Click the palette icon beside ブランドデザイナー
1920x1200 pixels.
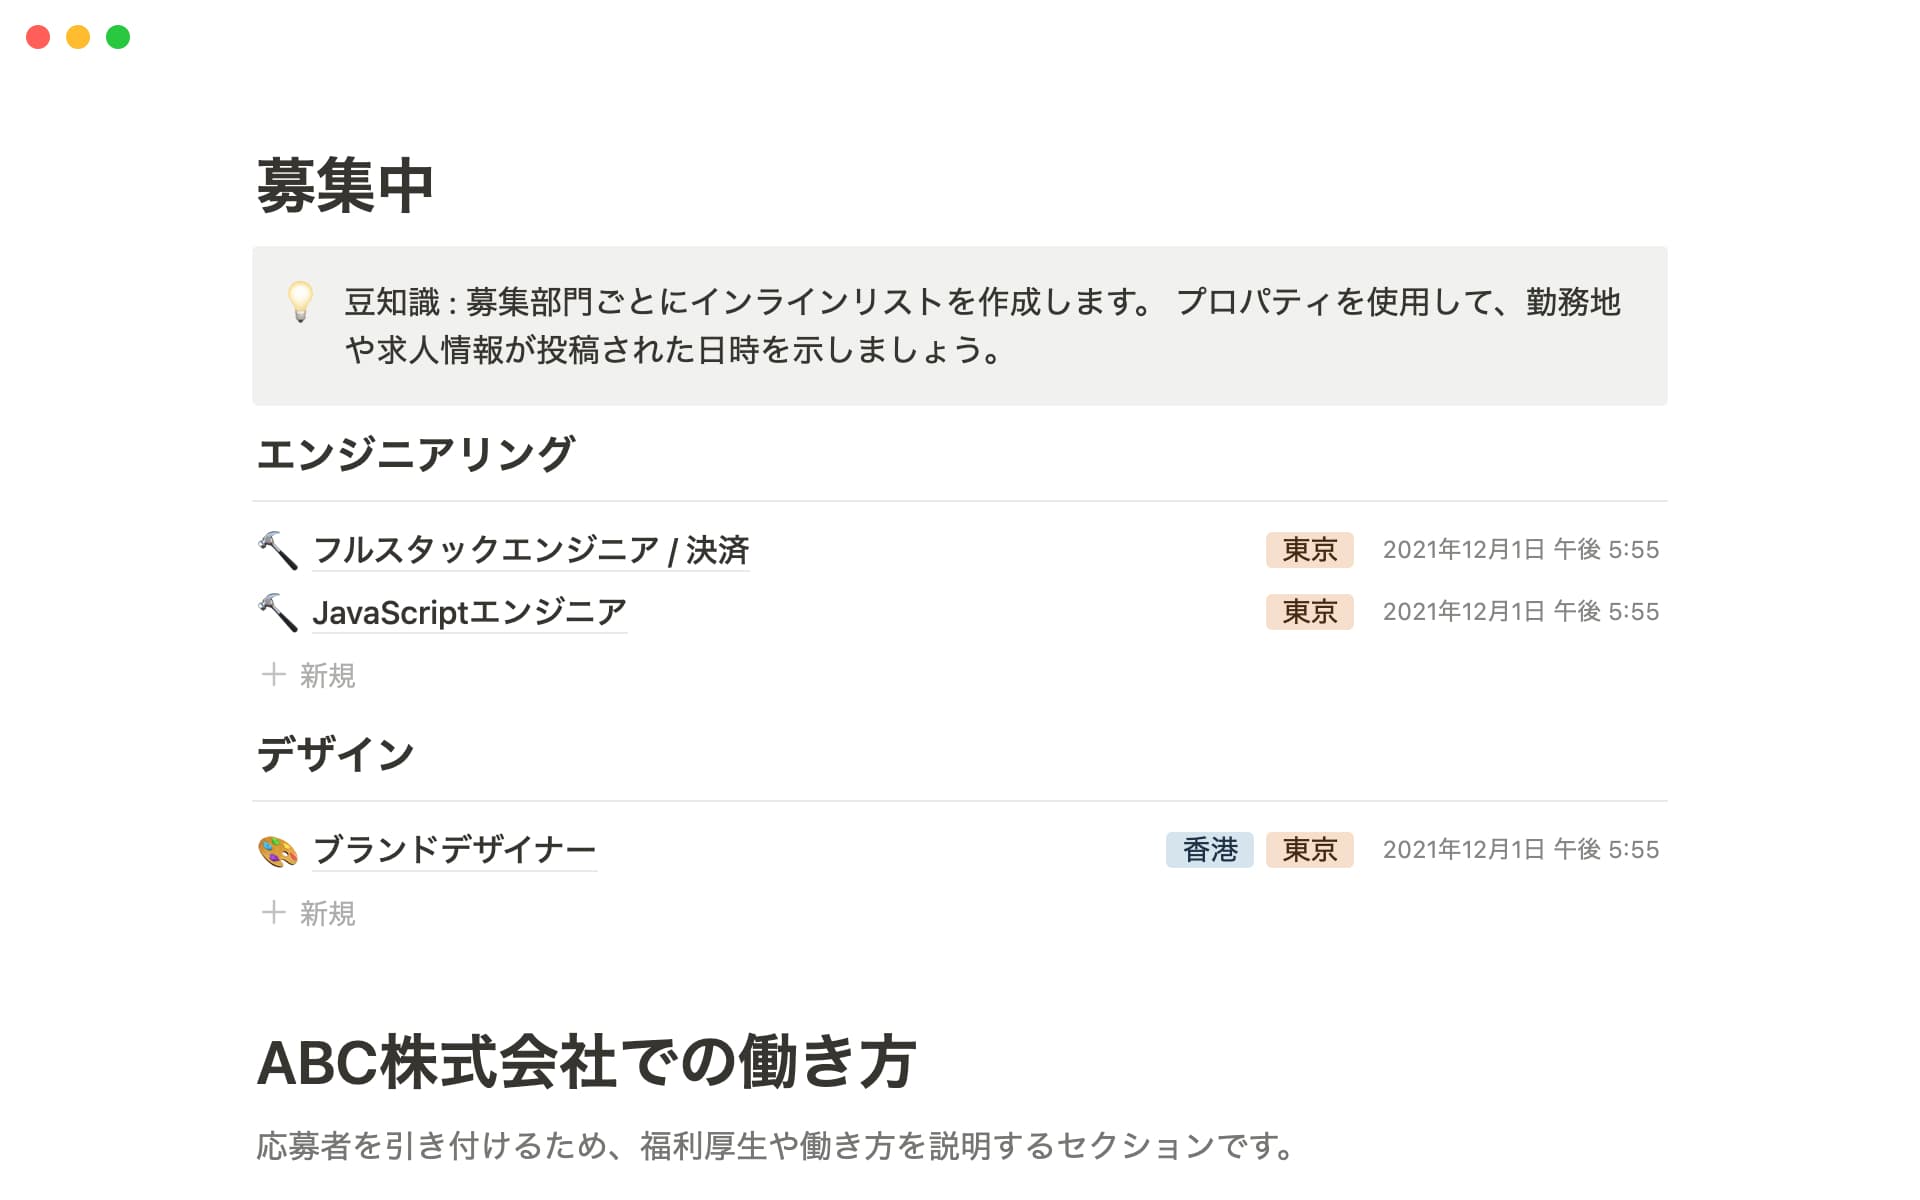coord(278,851)
